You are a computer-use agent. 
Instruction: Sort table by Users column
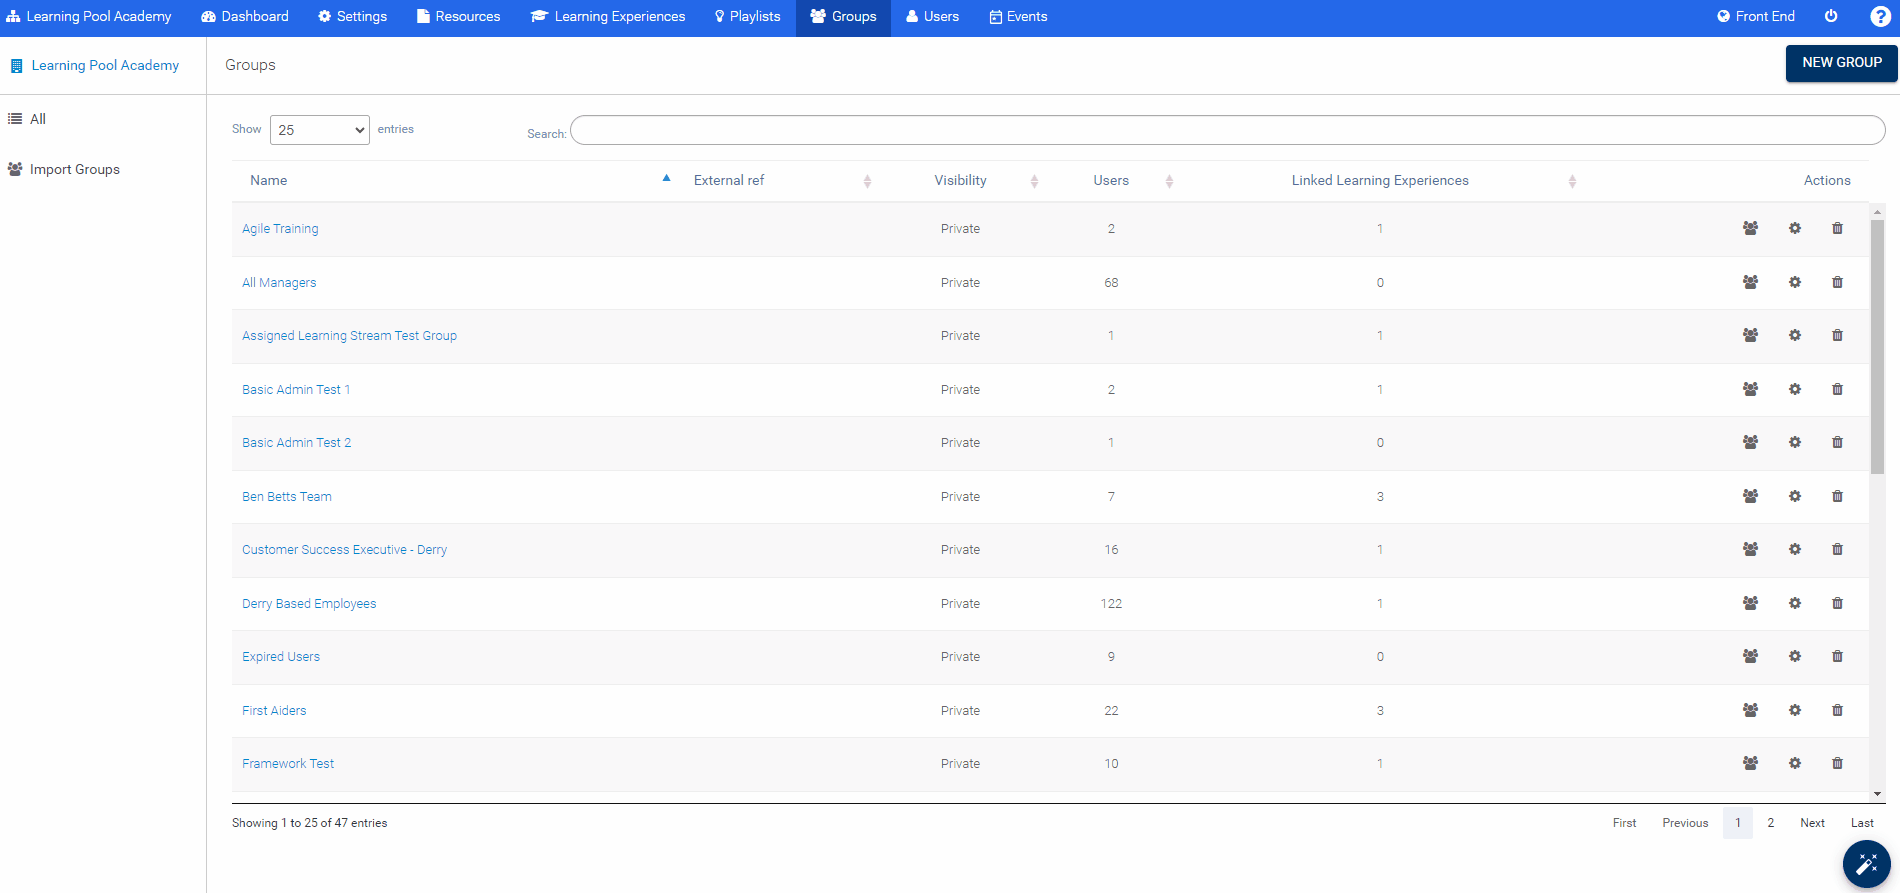(1110, 180)
